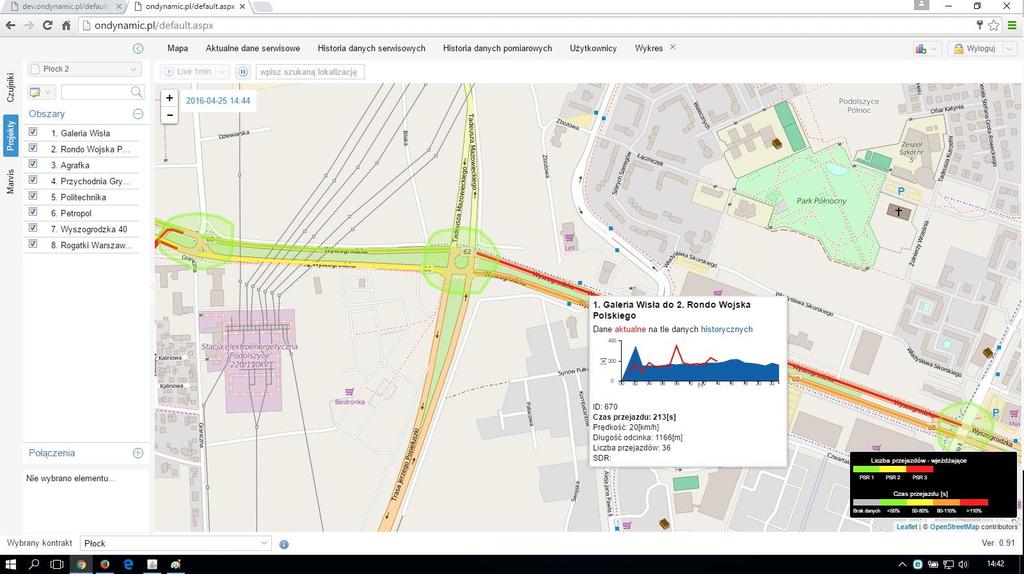Click the travel time chart in popup
The height and width of the screenshot is (574, 1024).
click(x=694, y=363)
